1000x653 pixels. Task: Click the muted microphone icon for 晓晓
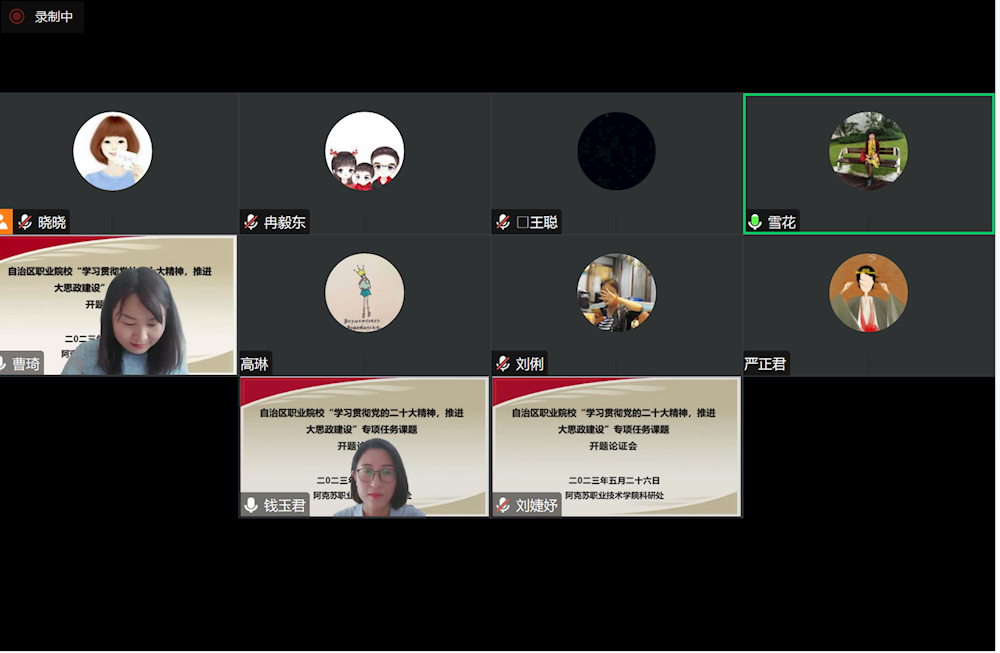click(x=25, y=222)
